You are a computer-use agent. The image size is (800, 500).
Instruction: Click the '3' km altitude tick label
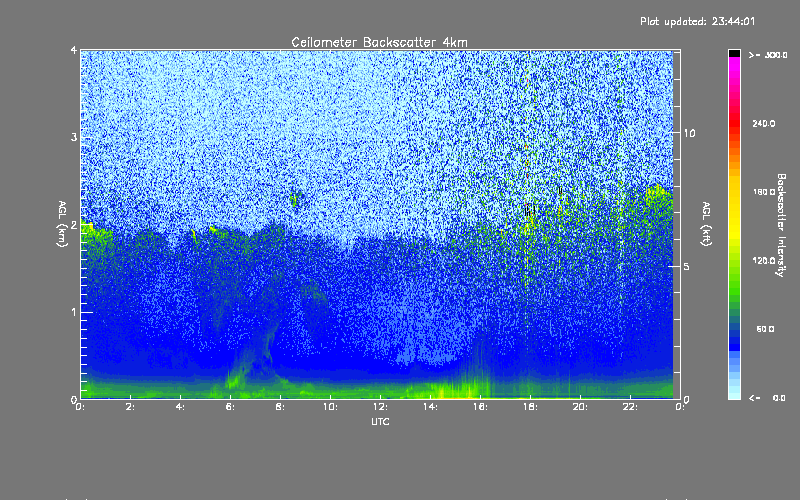(74, 137)
